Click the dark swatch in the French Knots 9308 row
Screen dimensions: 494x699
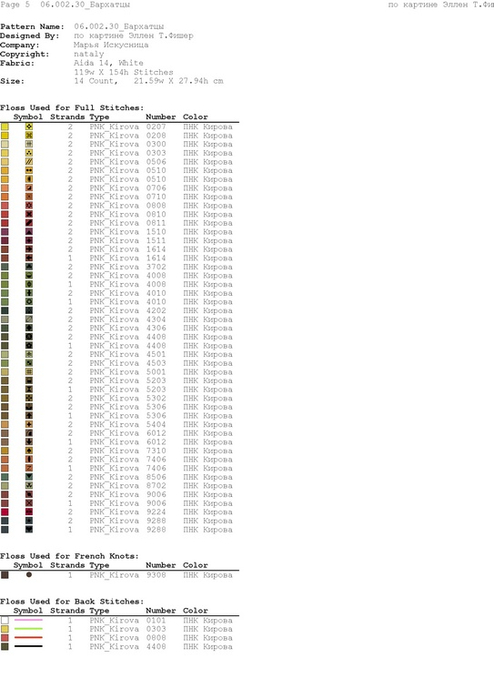pos(5,575)
